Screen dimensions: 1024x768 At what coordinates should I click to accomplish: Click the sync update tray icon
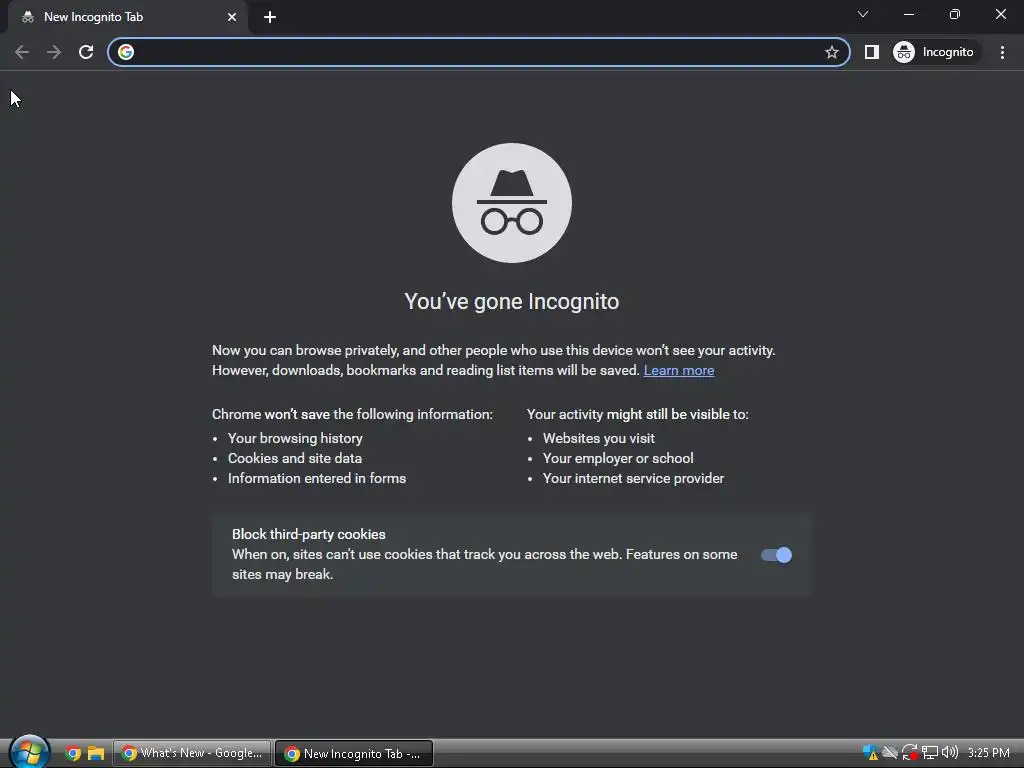coord(910,753)
